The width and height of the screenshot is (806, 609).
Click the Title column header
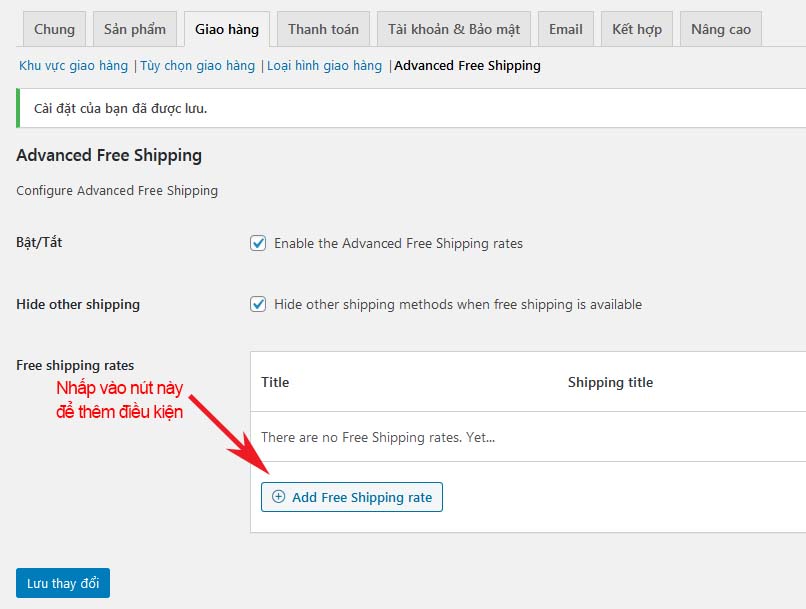(275, 382)
